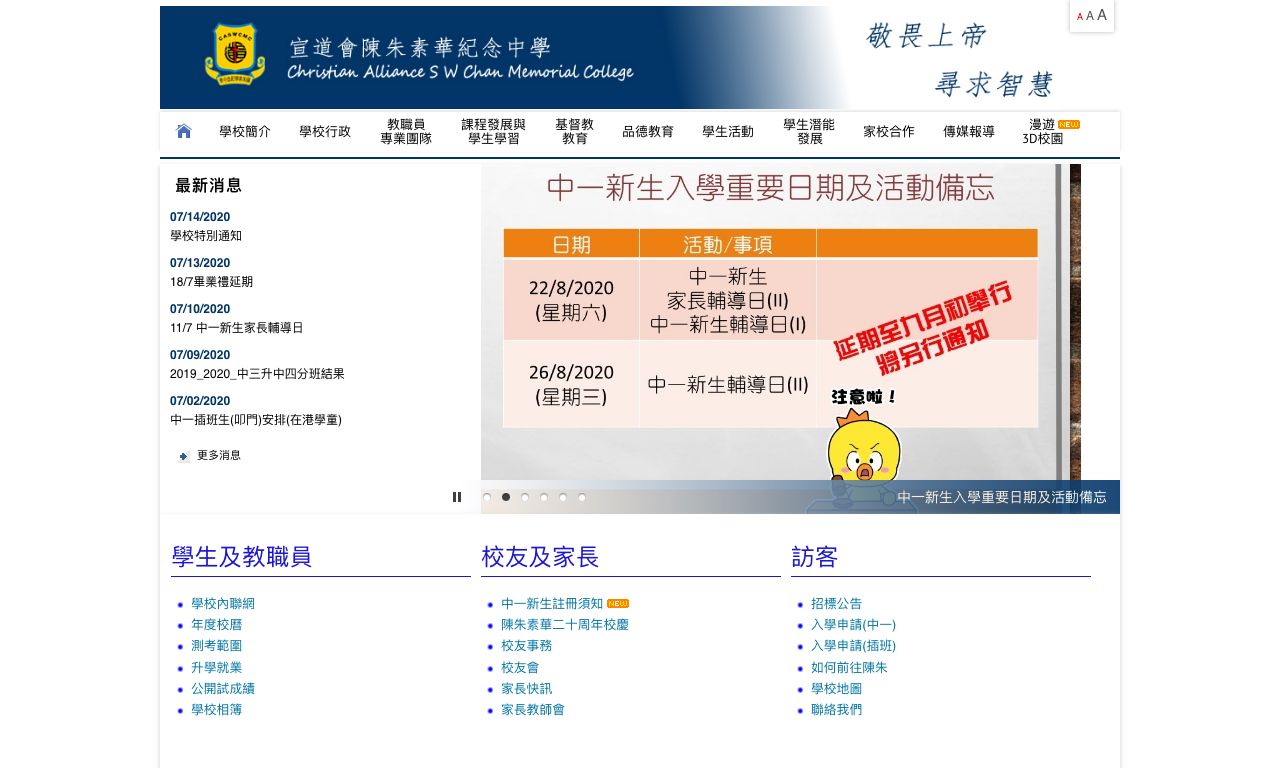Open the 學校特別通知 news item
This screenshot has height=768, width=1280.
pos(206,236)
